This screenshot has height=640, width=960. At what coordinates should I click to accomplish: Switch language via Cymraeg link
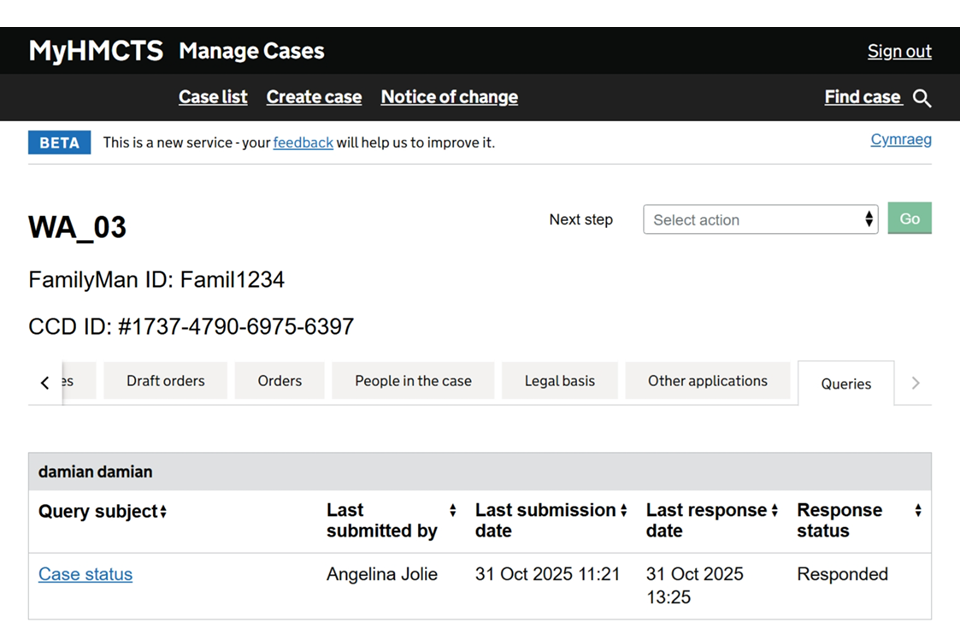[x=901, y=140]
